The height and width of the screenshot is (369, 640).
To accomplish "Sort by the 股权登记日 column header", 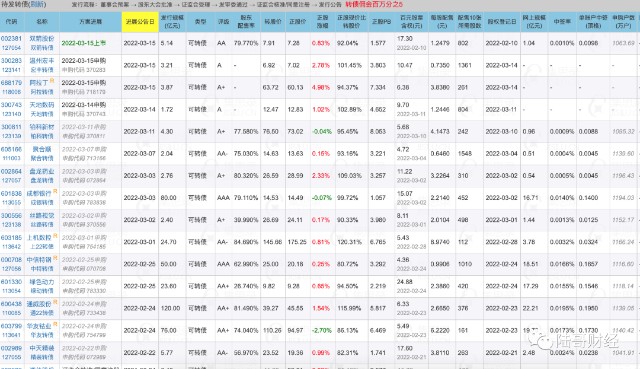I will pyautogui.click(x=502, y=22).
